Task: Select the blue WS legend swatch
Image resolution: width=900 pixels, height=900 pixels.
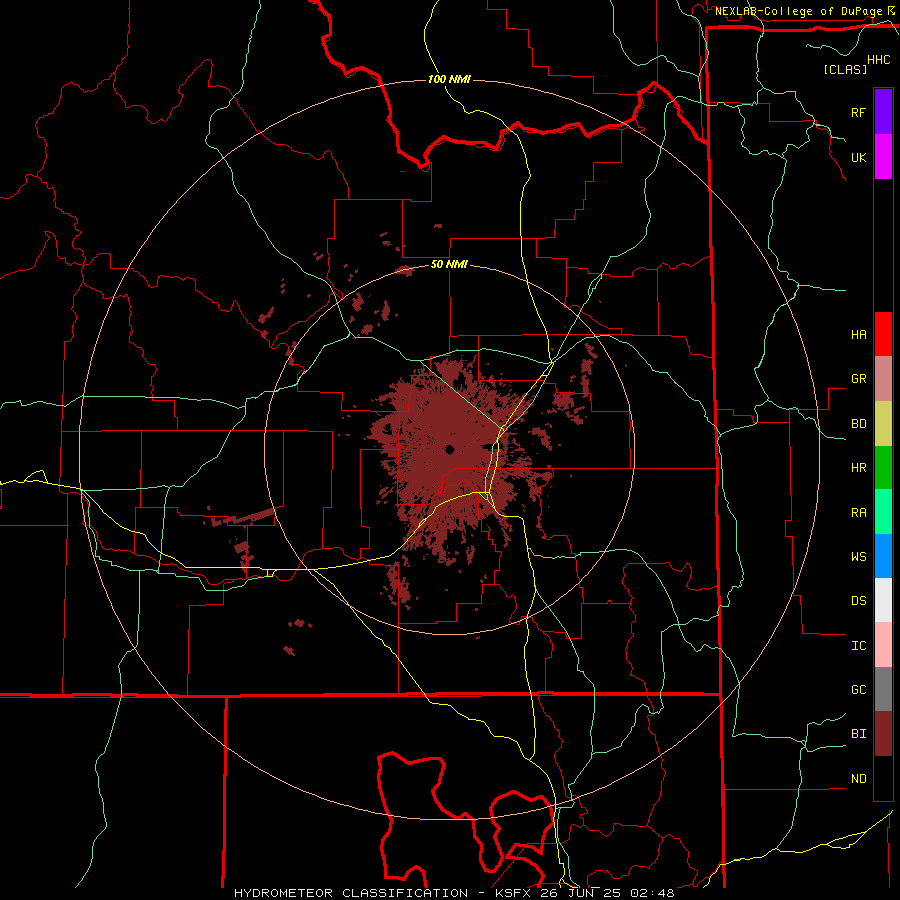Action: click(883, 556)
